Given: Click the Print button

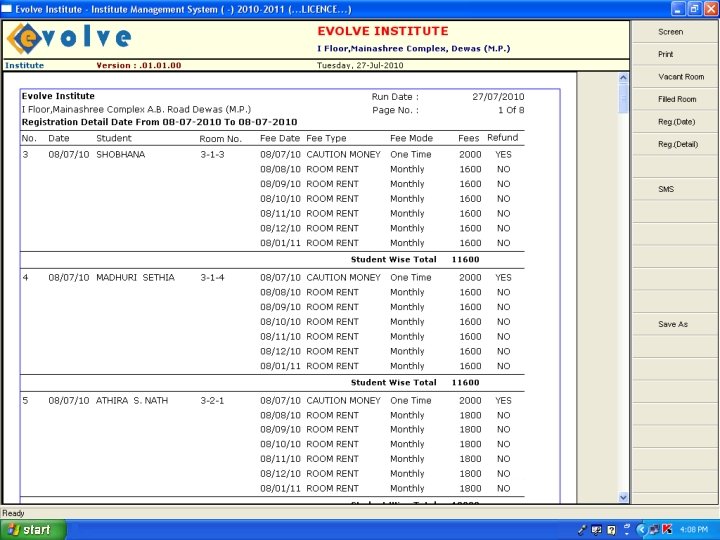Looking at the screenshot, I should point(675,54).
